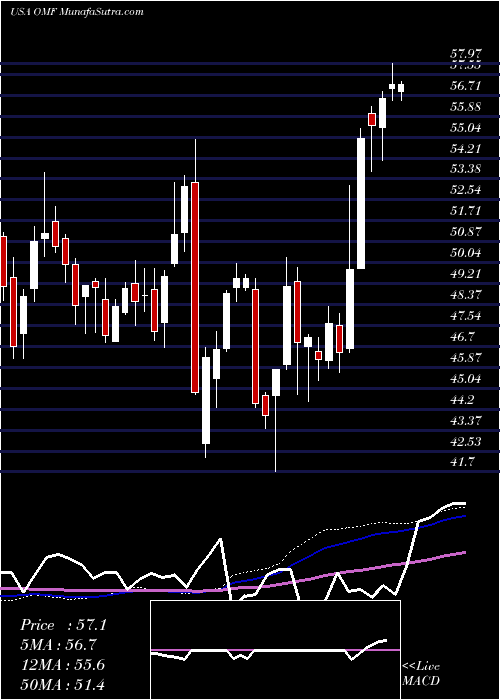This screenshot has width=500, height=700.
Task: Select the 50.04 price axis label
Action: click(x=466, y=253)
